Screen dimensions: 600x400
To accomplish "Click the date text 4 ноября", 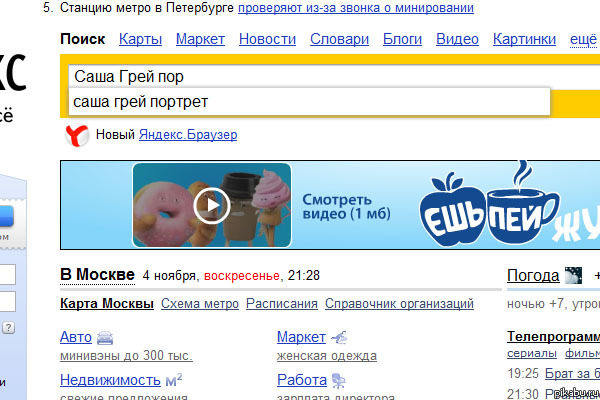I will tap(170, 276).
